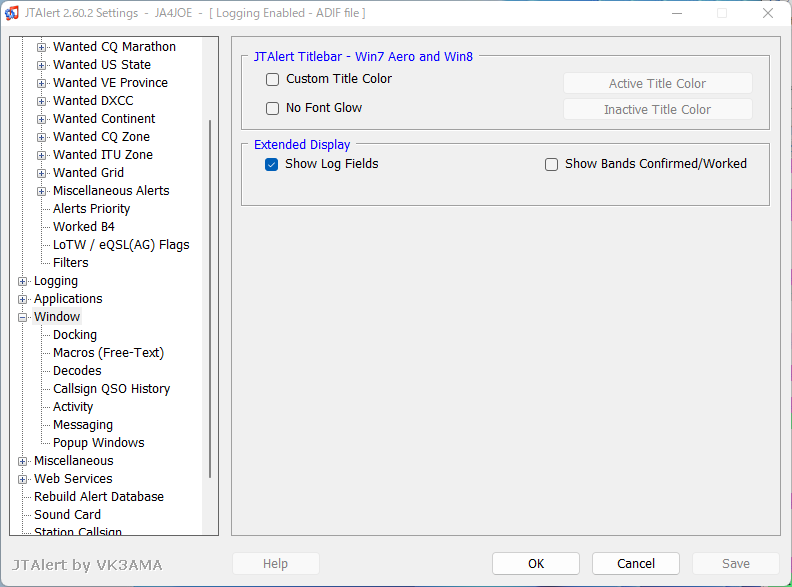Select Wanted DXCC label in tree
The image size is (792, 587).
(x=93, y=101)
